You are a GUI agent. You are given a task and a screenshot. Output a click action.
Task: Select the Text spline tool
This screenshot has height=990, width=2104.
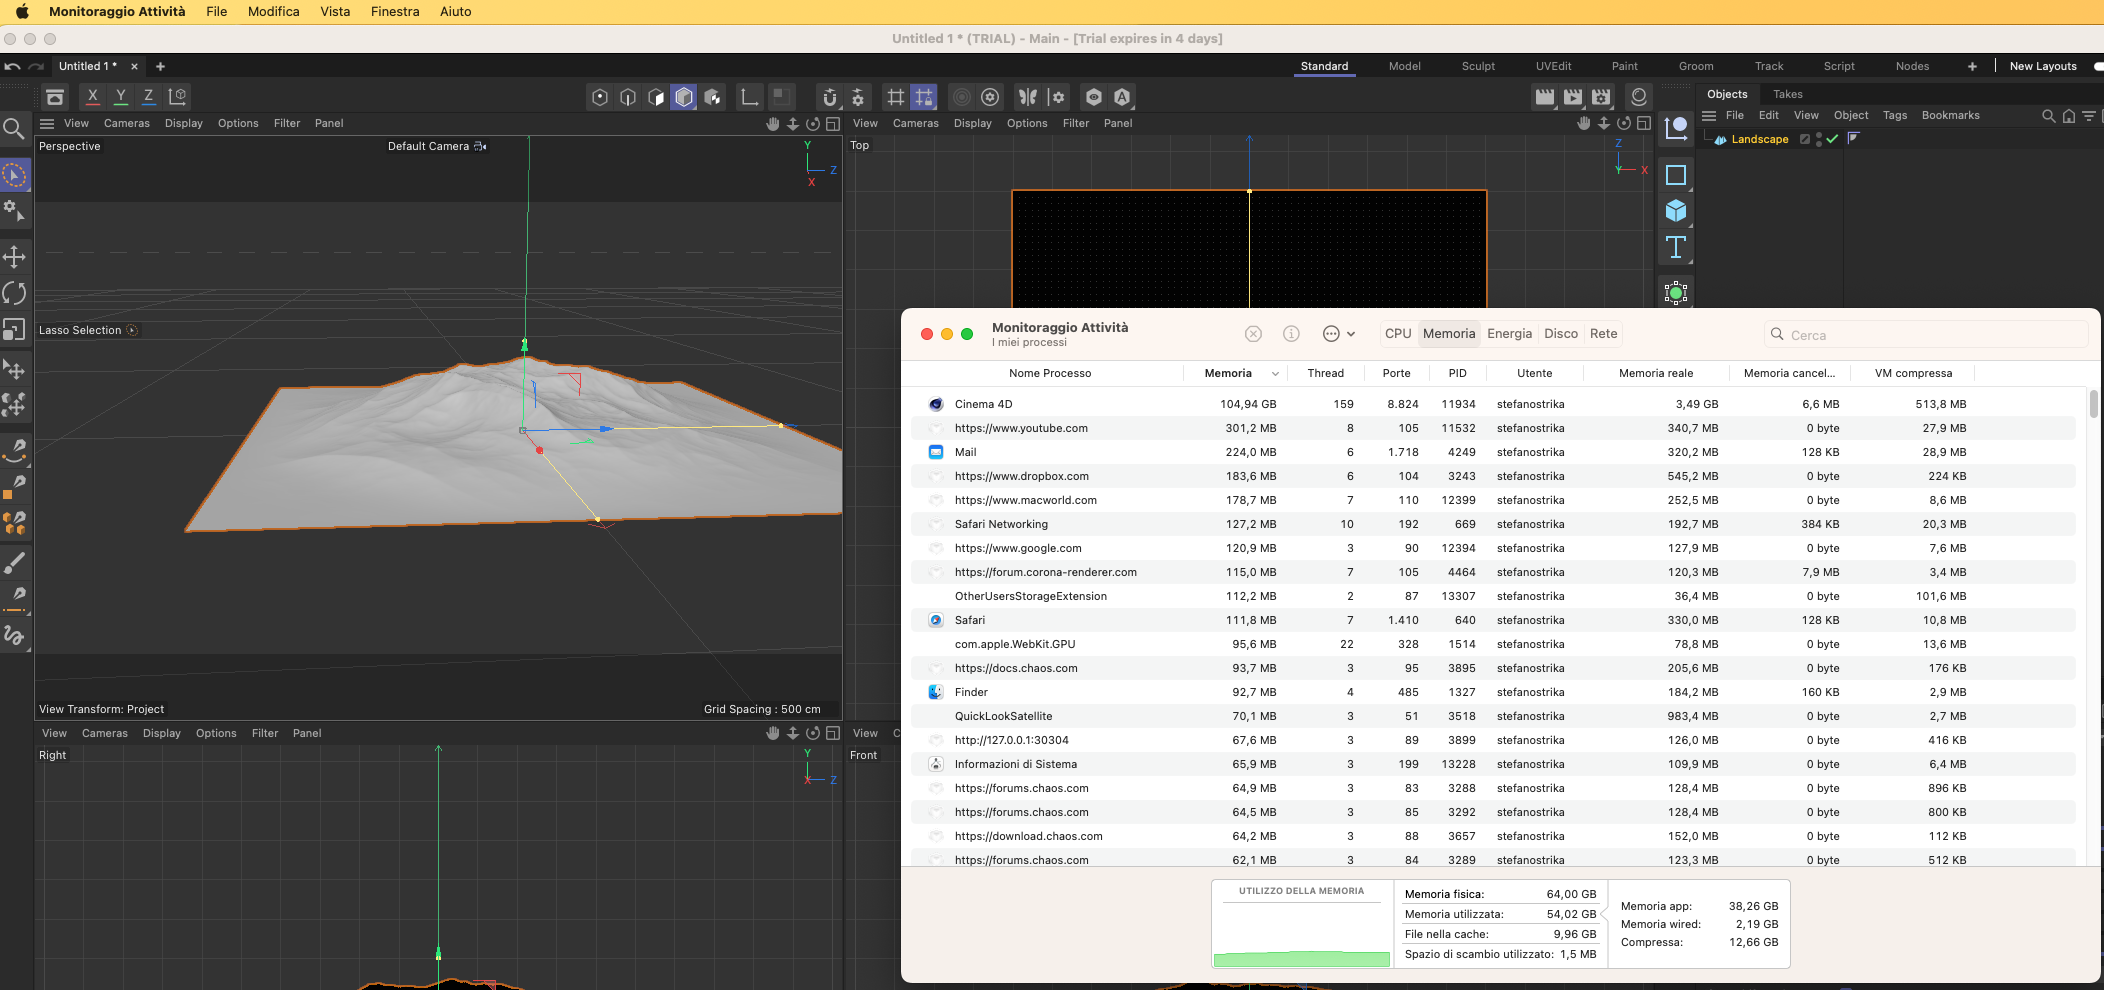pos(1676,247)
